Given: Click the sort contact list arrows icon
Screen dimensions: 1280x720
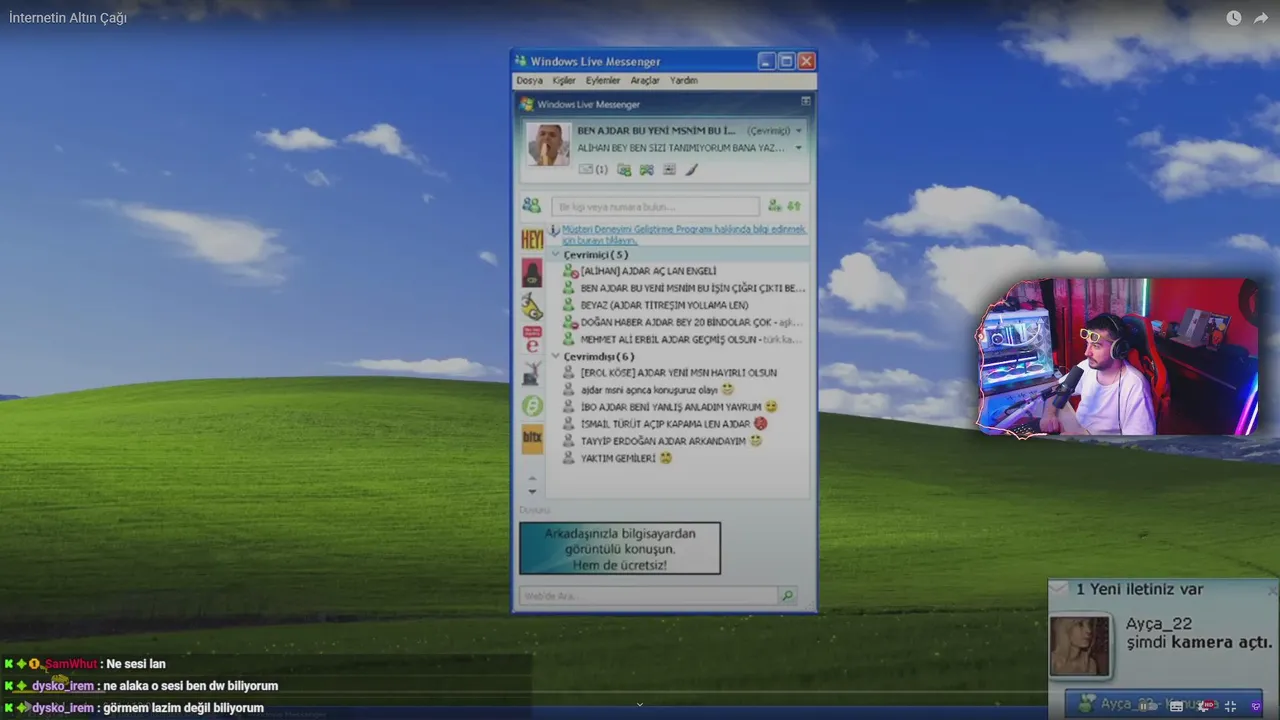Looking at the screenshot, I should click(x=794, y=206).
